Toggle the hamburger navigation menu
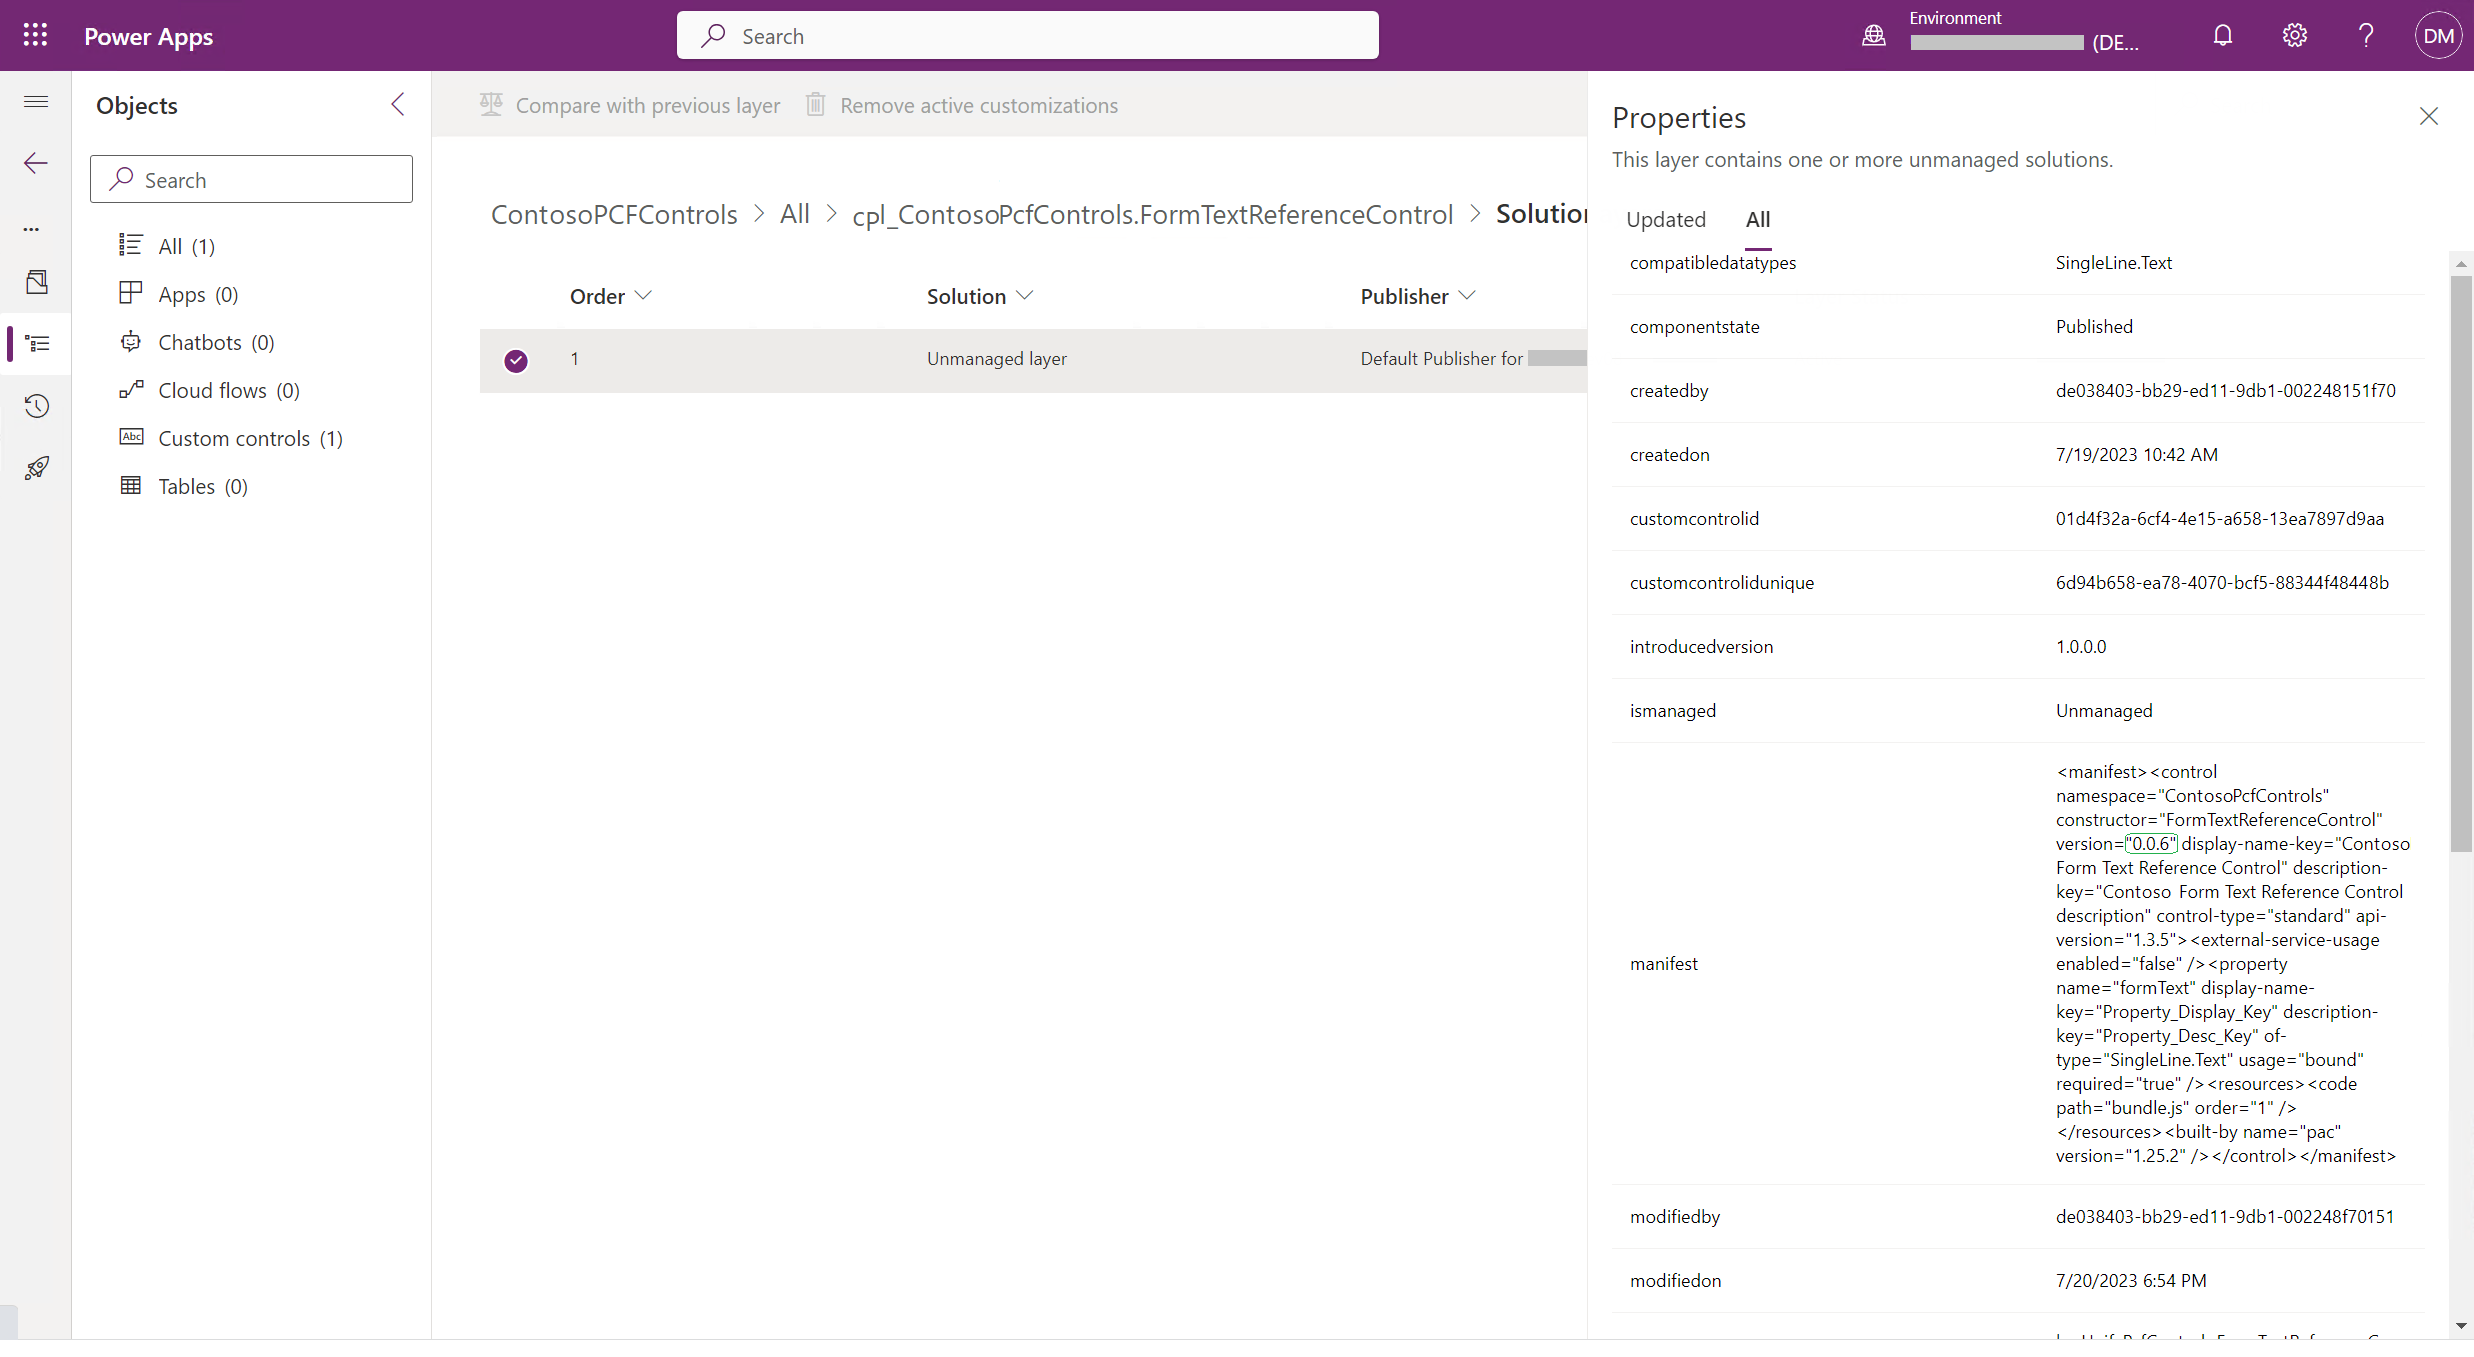 point(36,101)
